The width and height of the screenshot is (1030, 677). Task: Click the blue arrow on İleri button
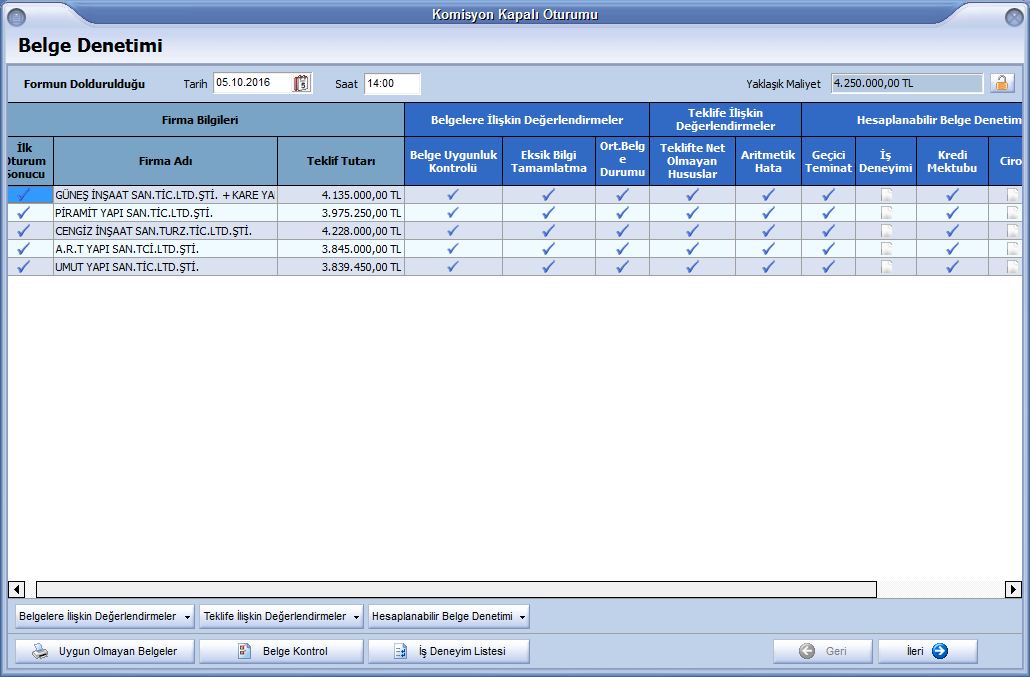(939, 651)
